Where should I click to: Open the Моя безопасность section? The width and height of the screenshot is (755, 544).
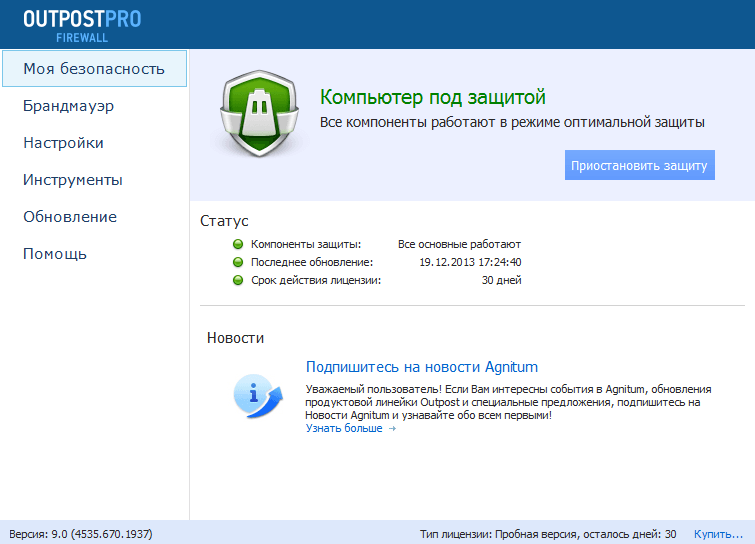94,69
